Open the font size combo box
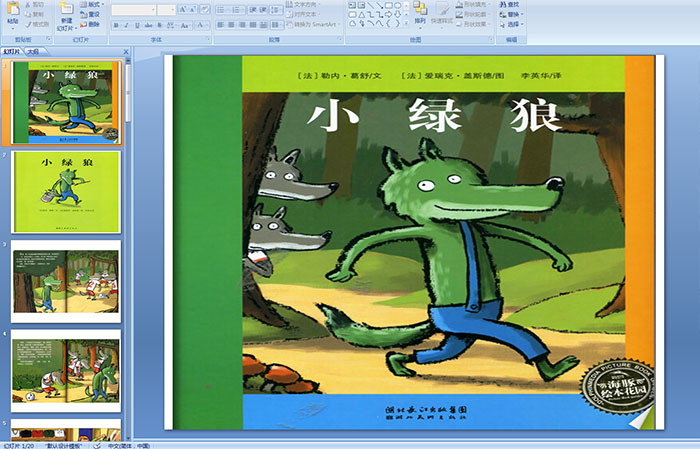 point(166,10)
